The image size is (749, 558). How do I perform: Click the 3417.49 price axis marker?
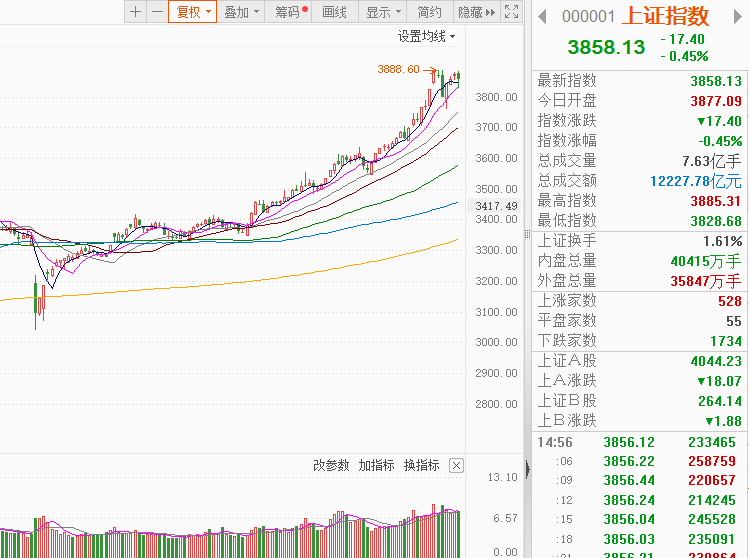(495, 206)
